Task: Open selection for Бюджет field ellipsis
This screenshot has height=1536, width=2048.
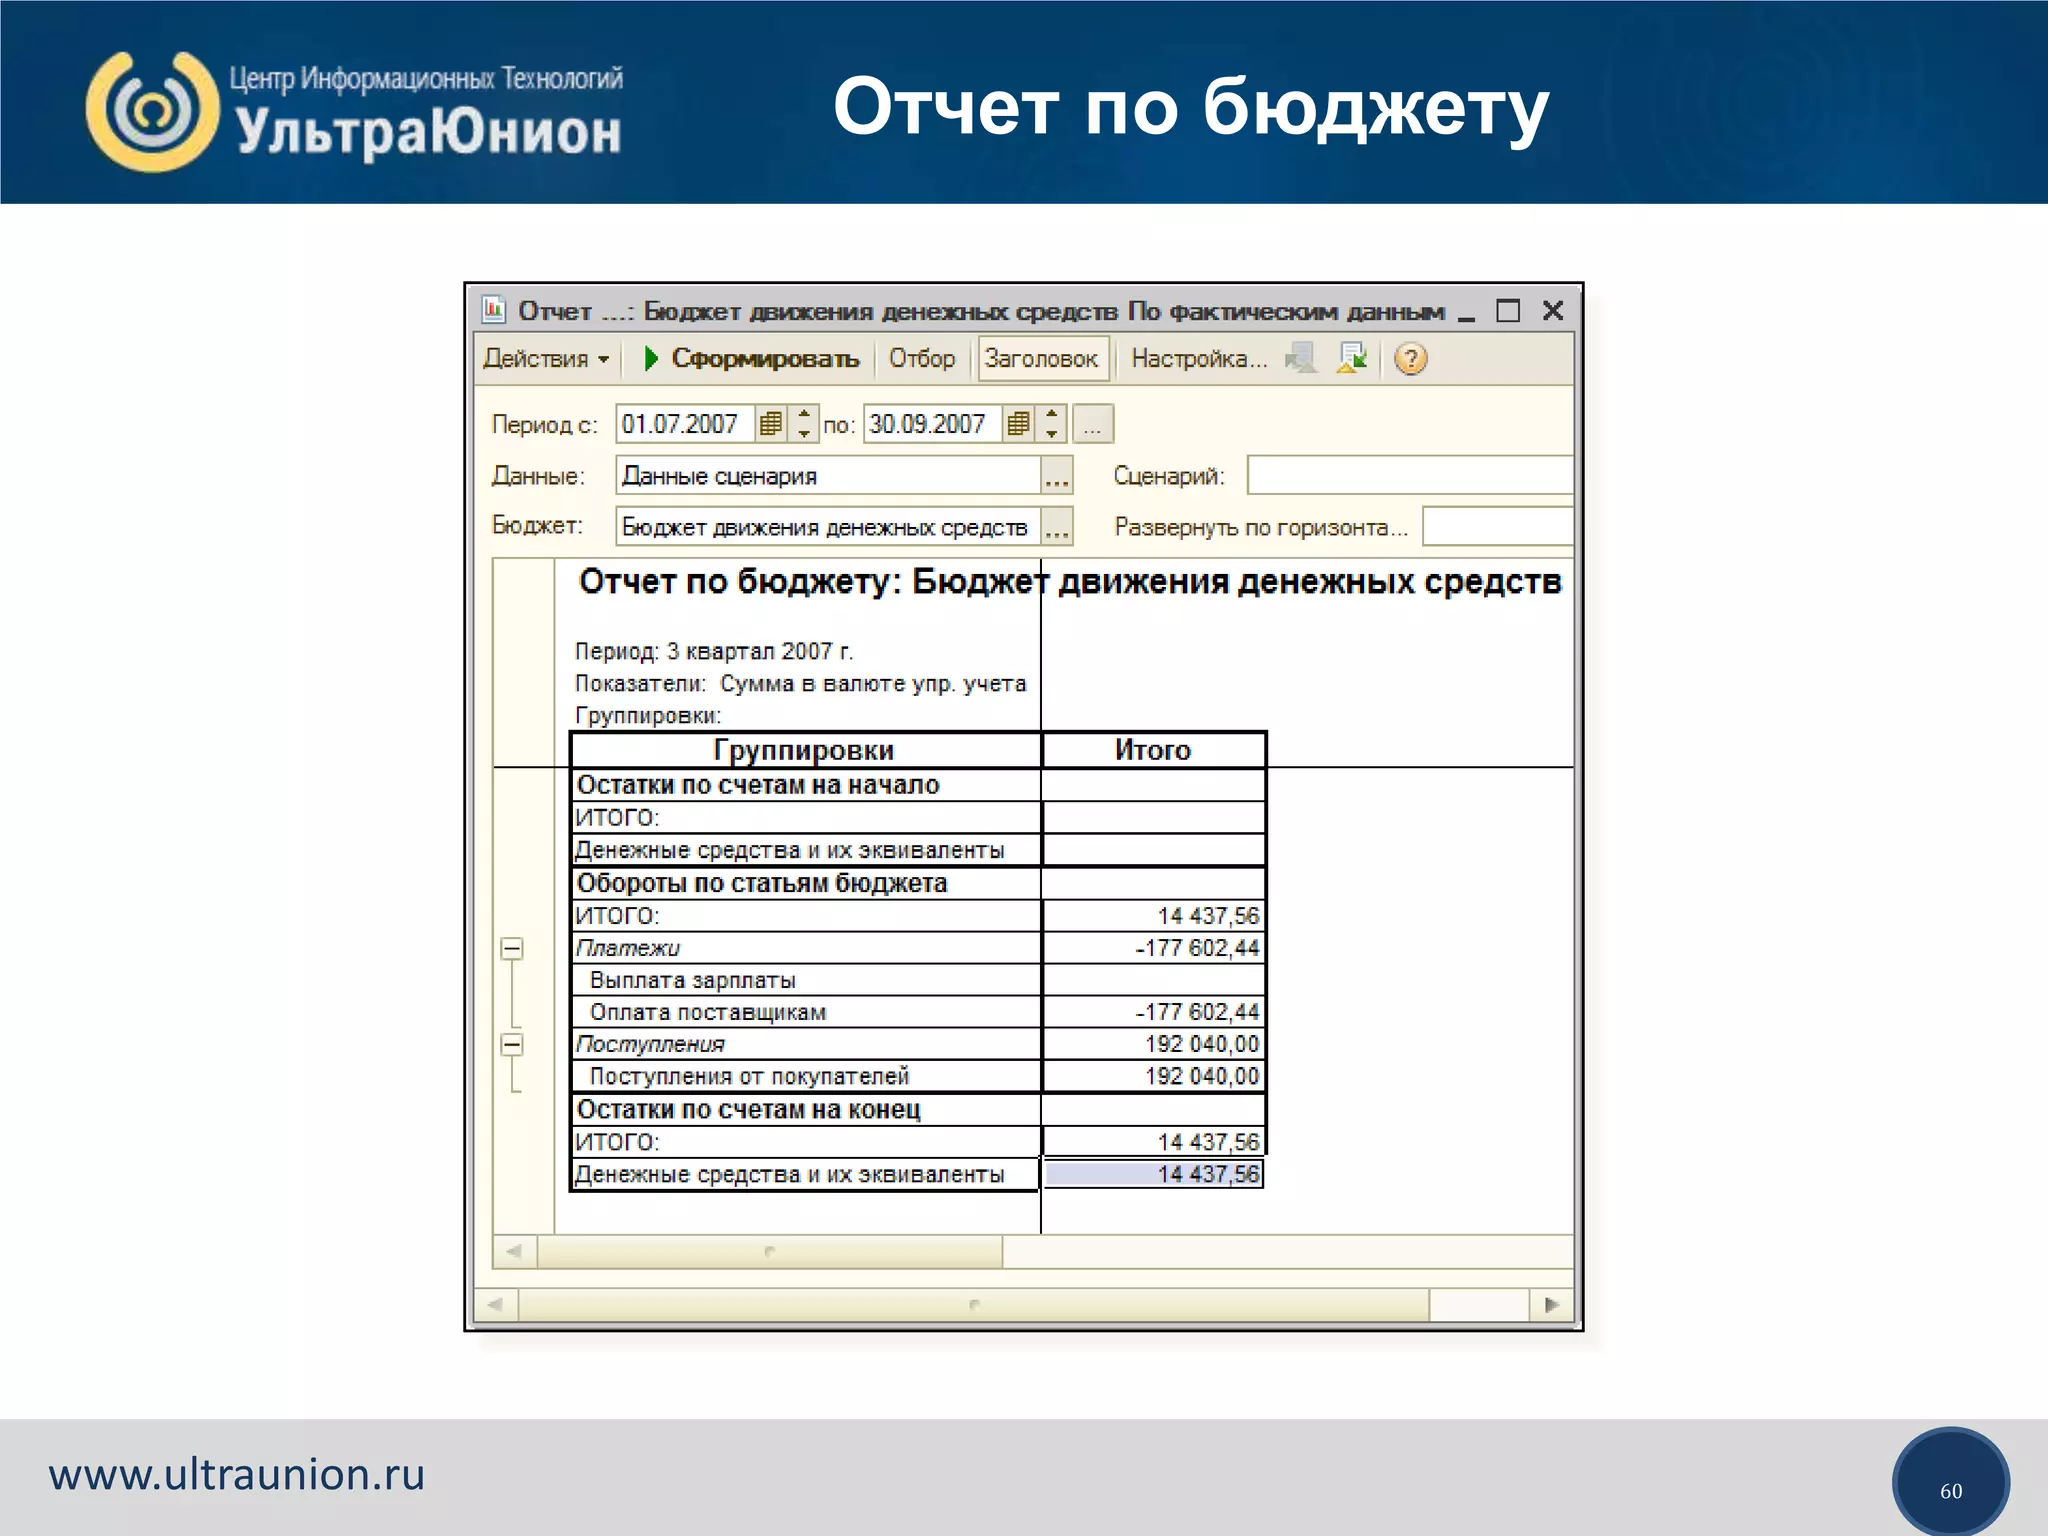Action: pyautogui.click(x=1057, y=527)
